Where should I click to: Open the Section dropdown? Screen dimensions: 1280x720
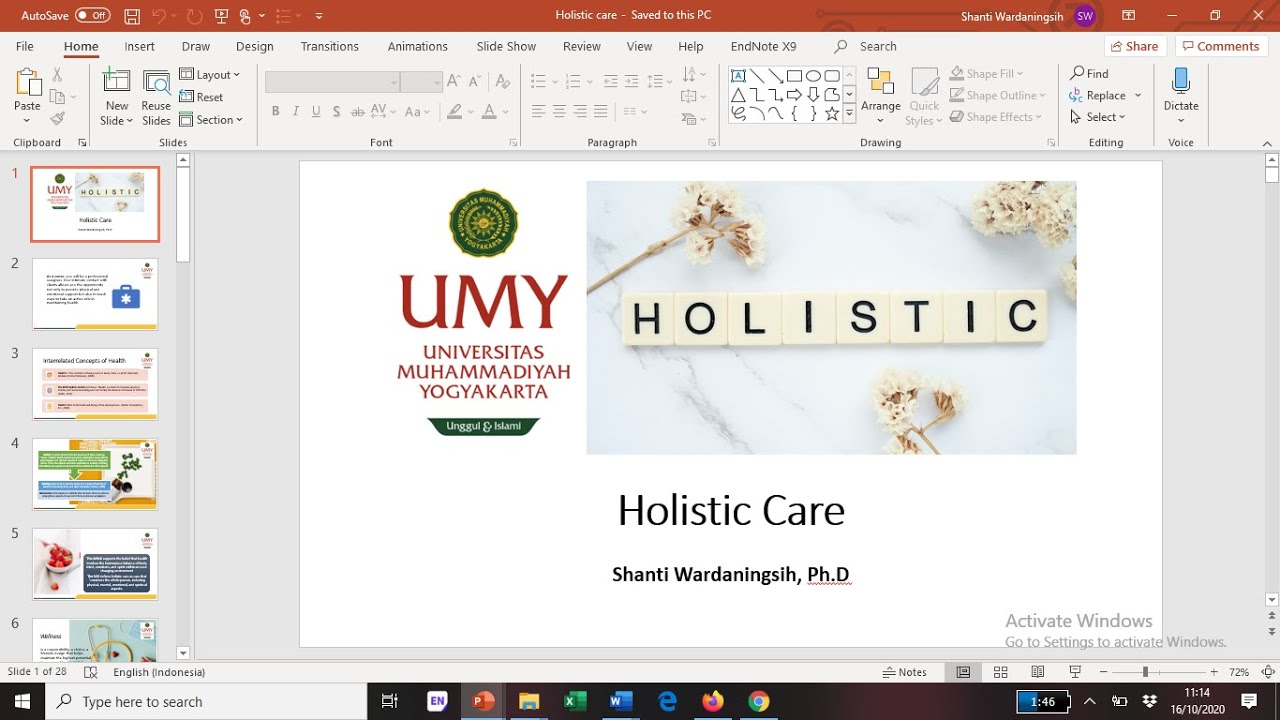coord(211,119)
